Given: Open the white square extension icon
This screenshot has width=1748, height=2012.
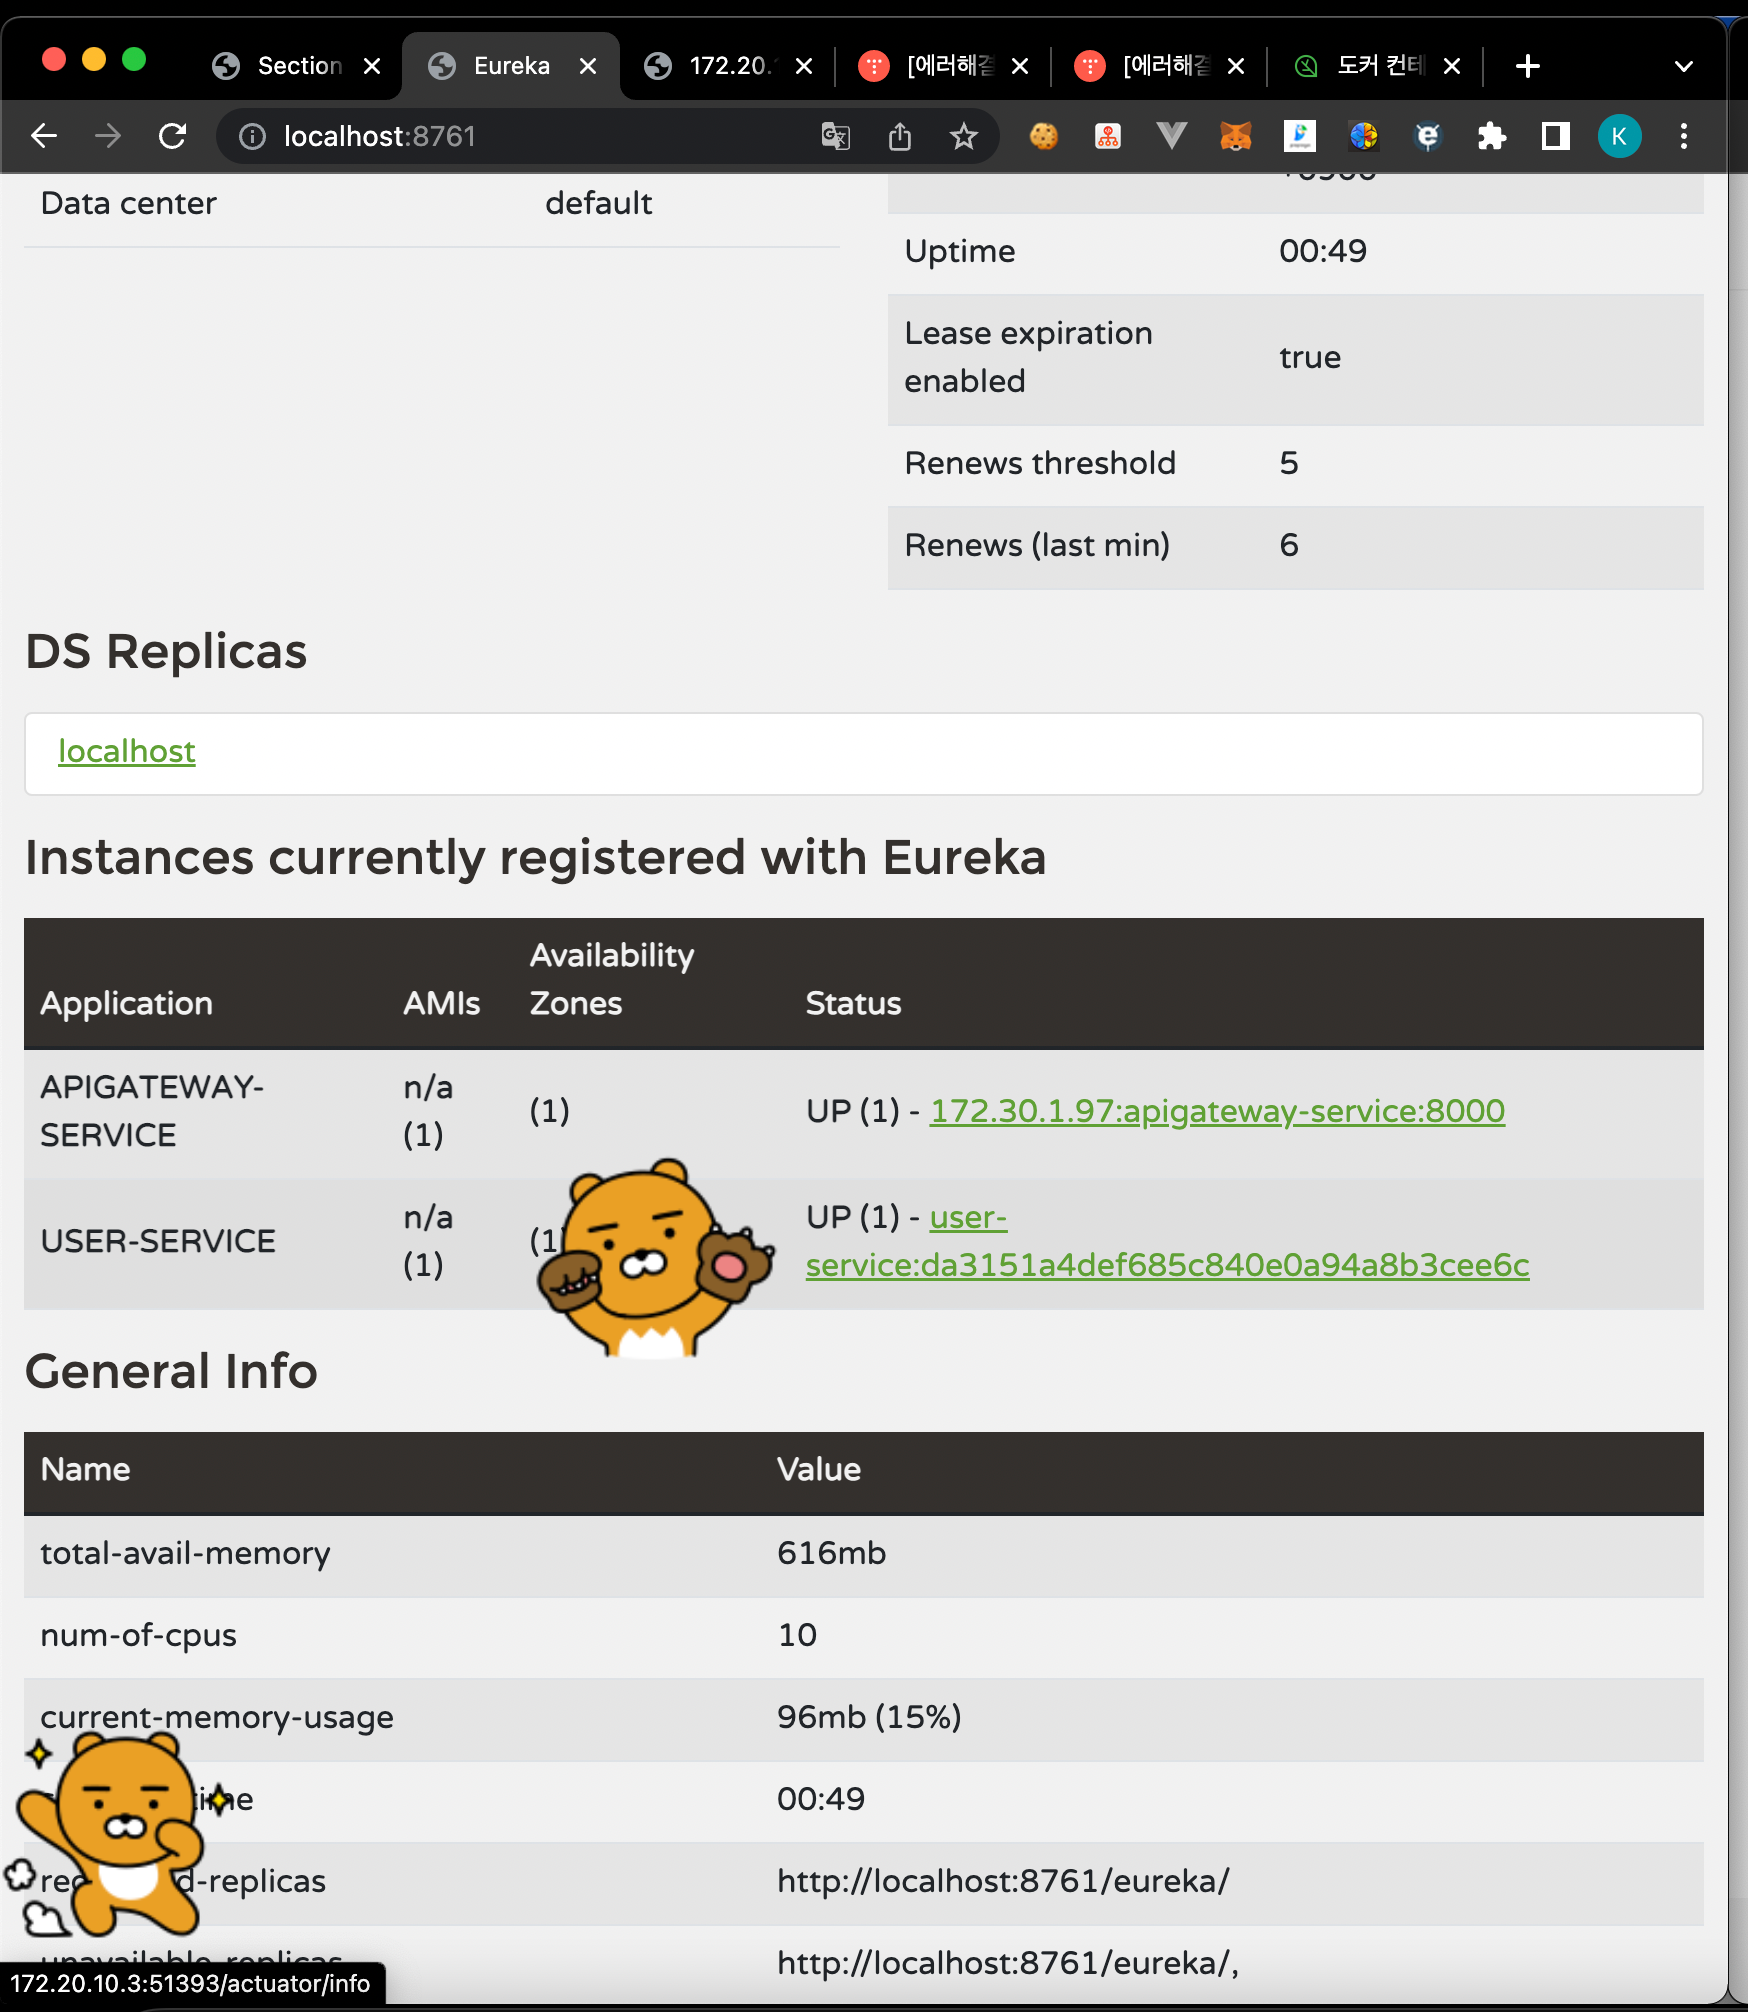Looking at the screenshot, I should coord(1300,136).
